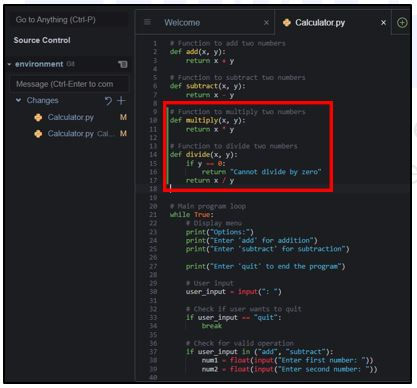The height and width of the screenshot is (388, 417).
Task: Click the print("Options:") line
Action: click(220, 232)
